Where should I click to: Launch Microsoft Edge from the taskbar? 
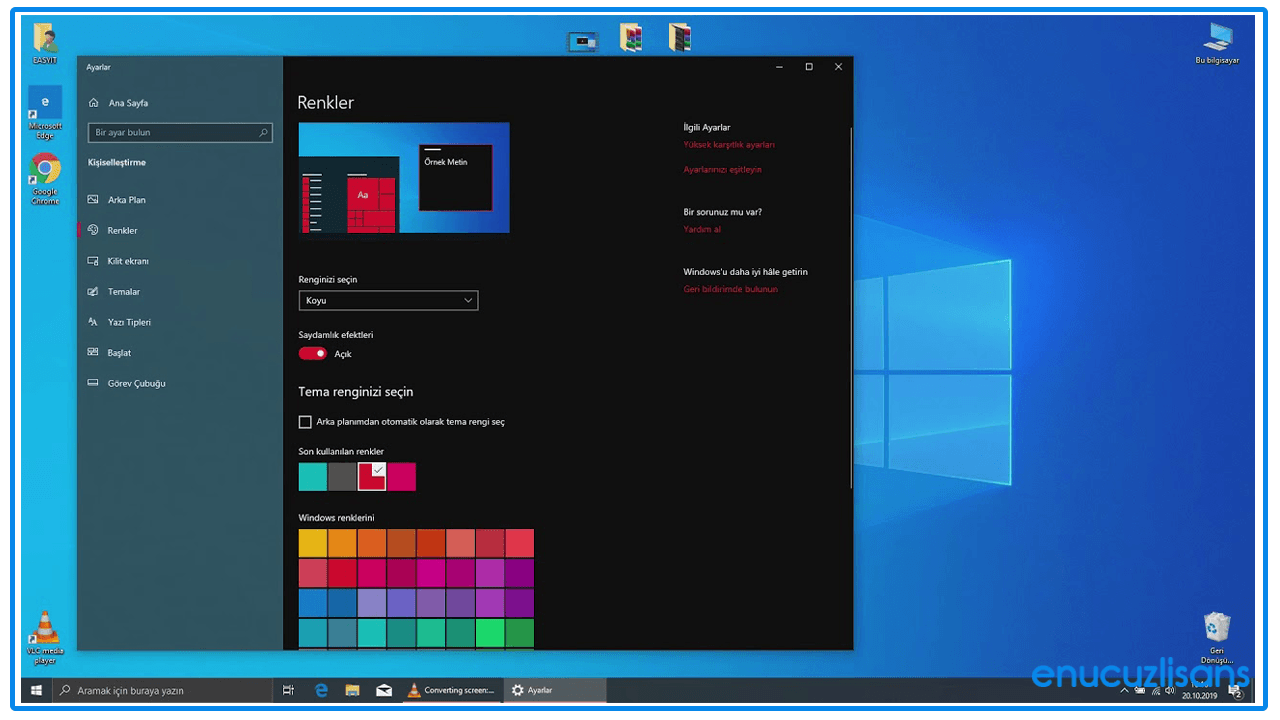click(x=320, y=690)
